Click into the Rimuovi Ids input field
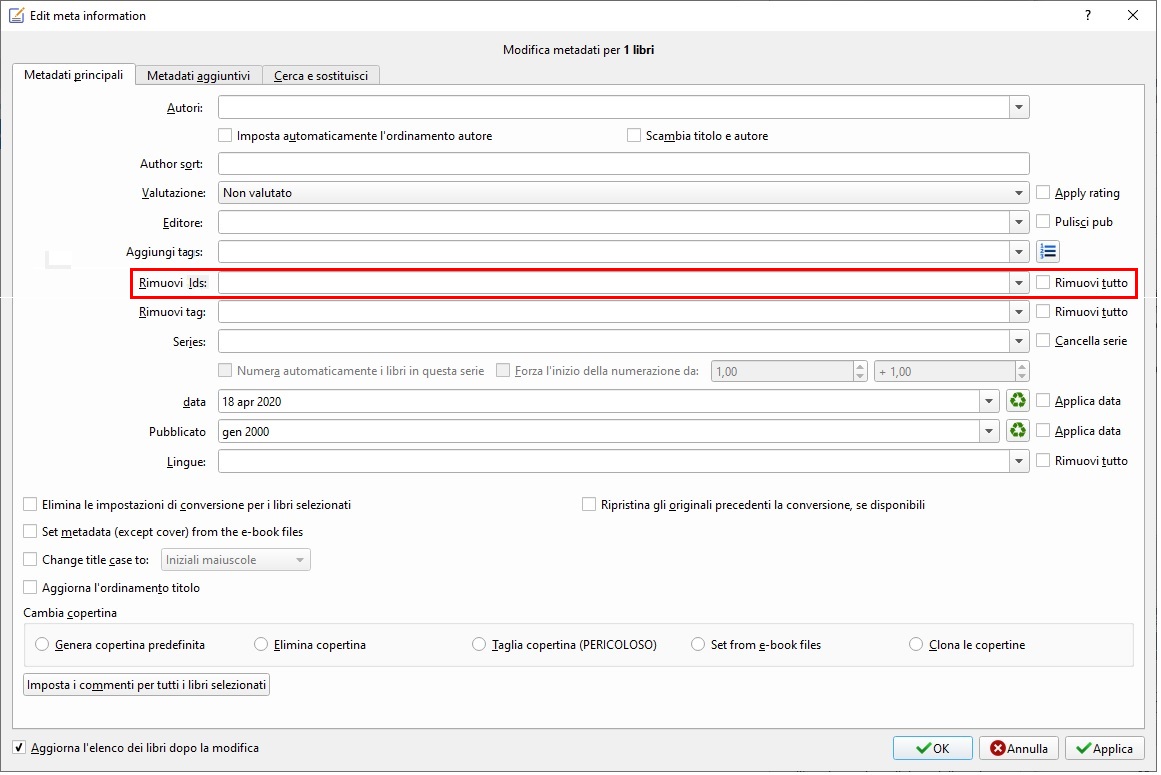 614,283
